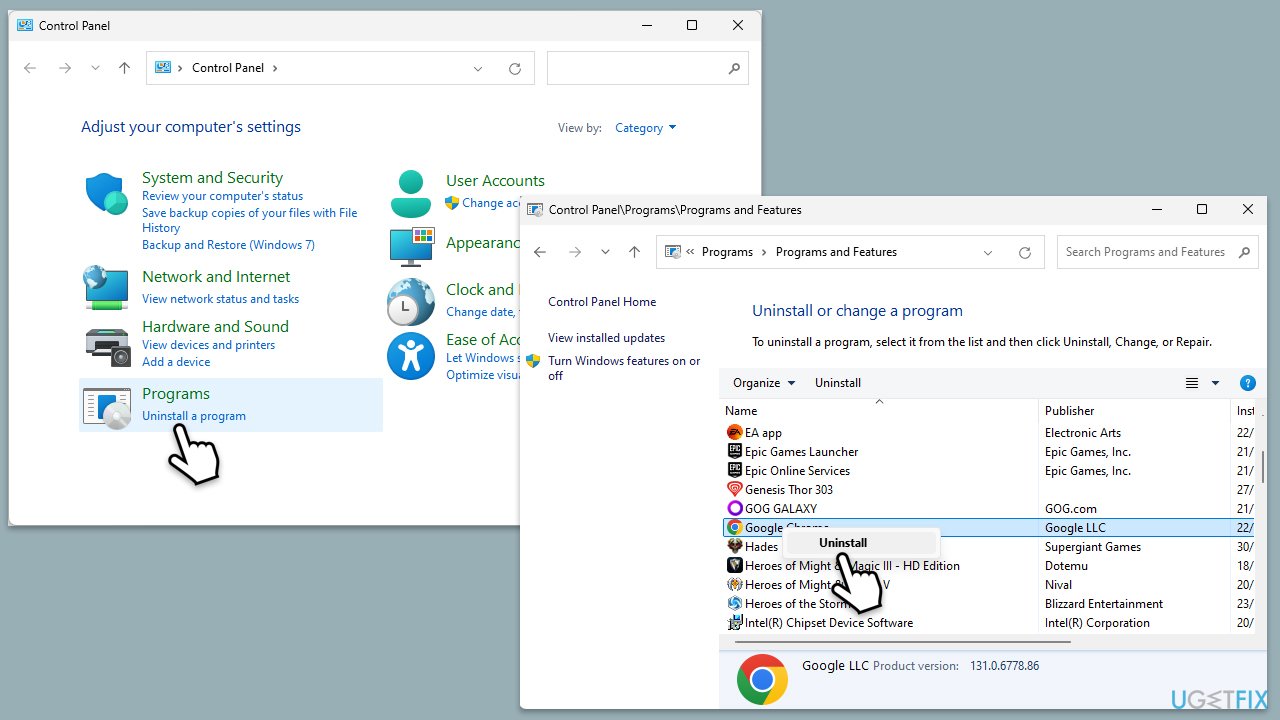Select Uninstall from context menu
This screenshot has width=1280, height=720.
862,543
